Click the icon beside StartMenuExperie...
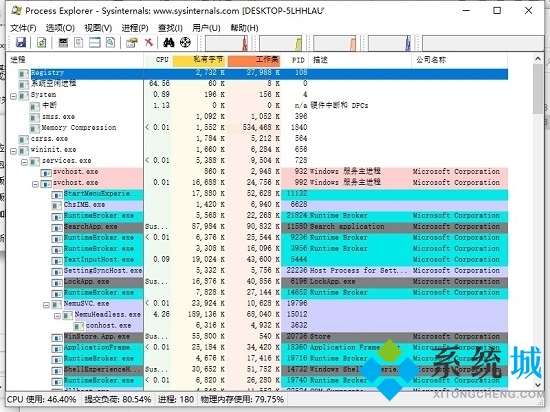 [56, 194]
